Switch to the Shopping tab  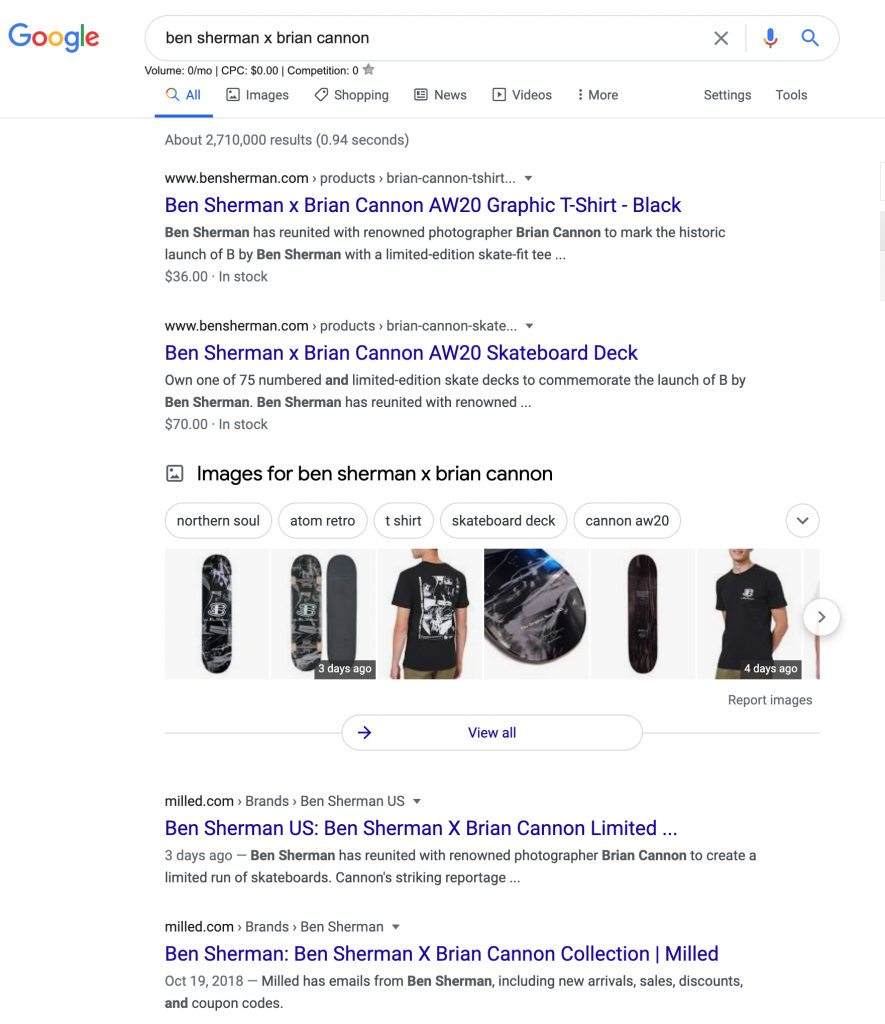pos(351,95)
